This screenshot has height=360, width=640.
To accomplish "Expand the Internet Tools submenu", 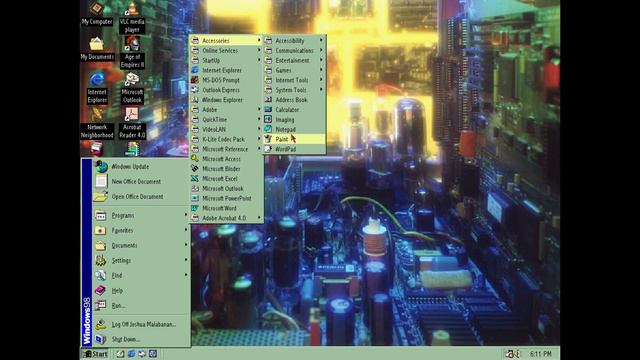I will 294,80.
